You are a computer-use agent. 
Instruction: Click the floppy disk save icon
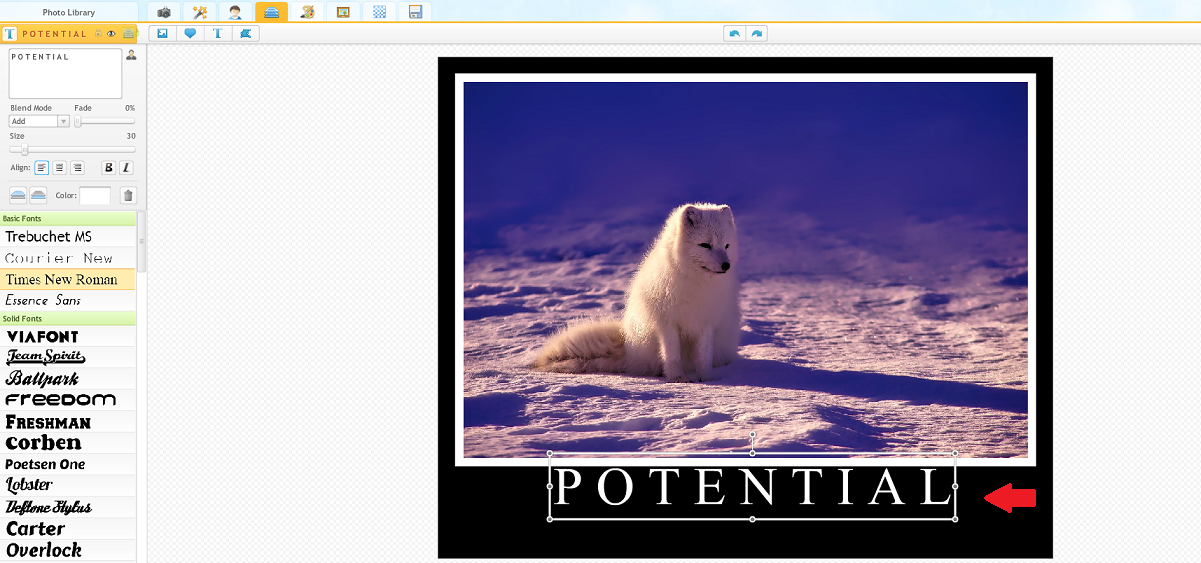(x=415, y=12)
